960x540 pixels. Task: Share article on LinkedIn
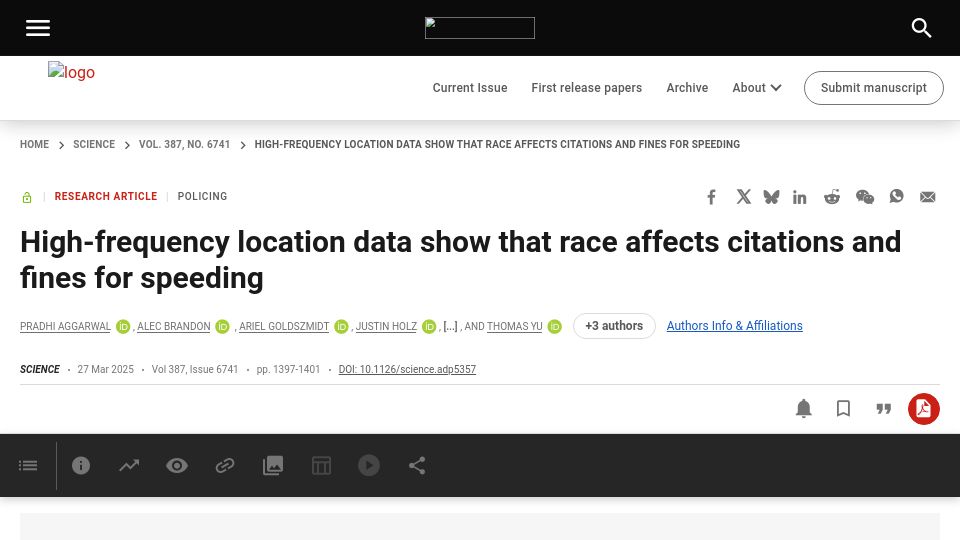tap(800, 197)
